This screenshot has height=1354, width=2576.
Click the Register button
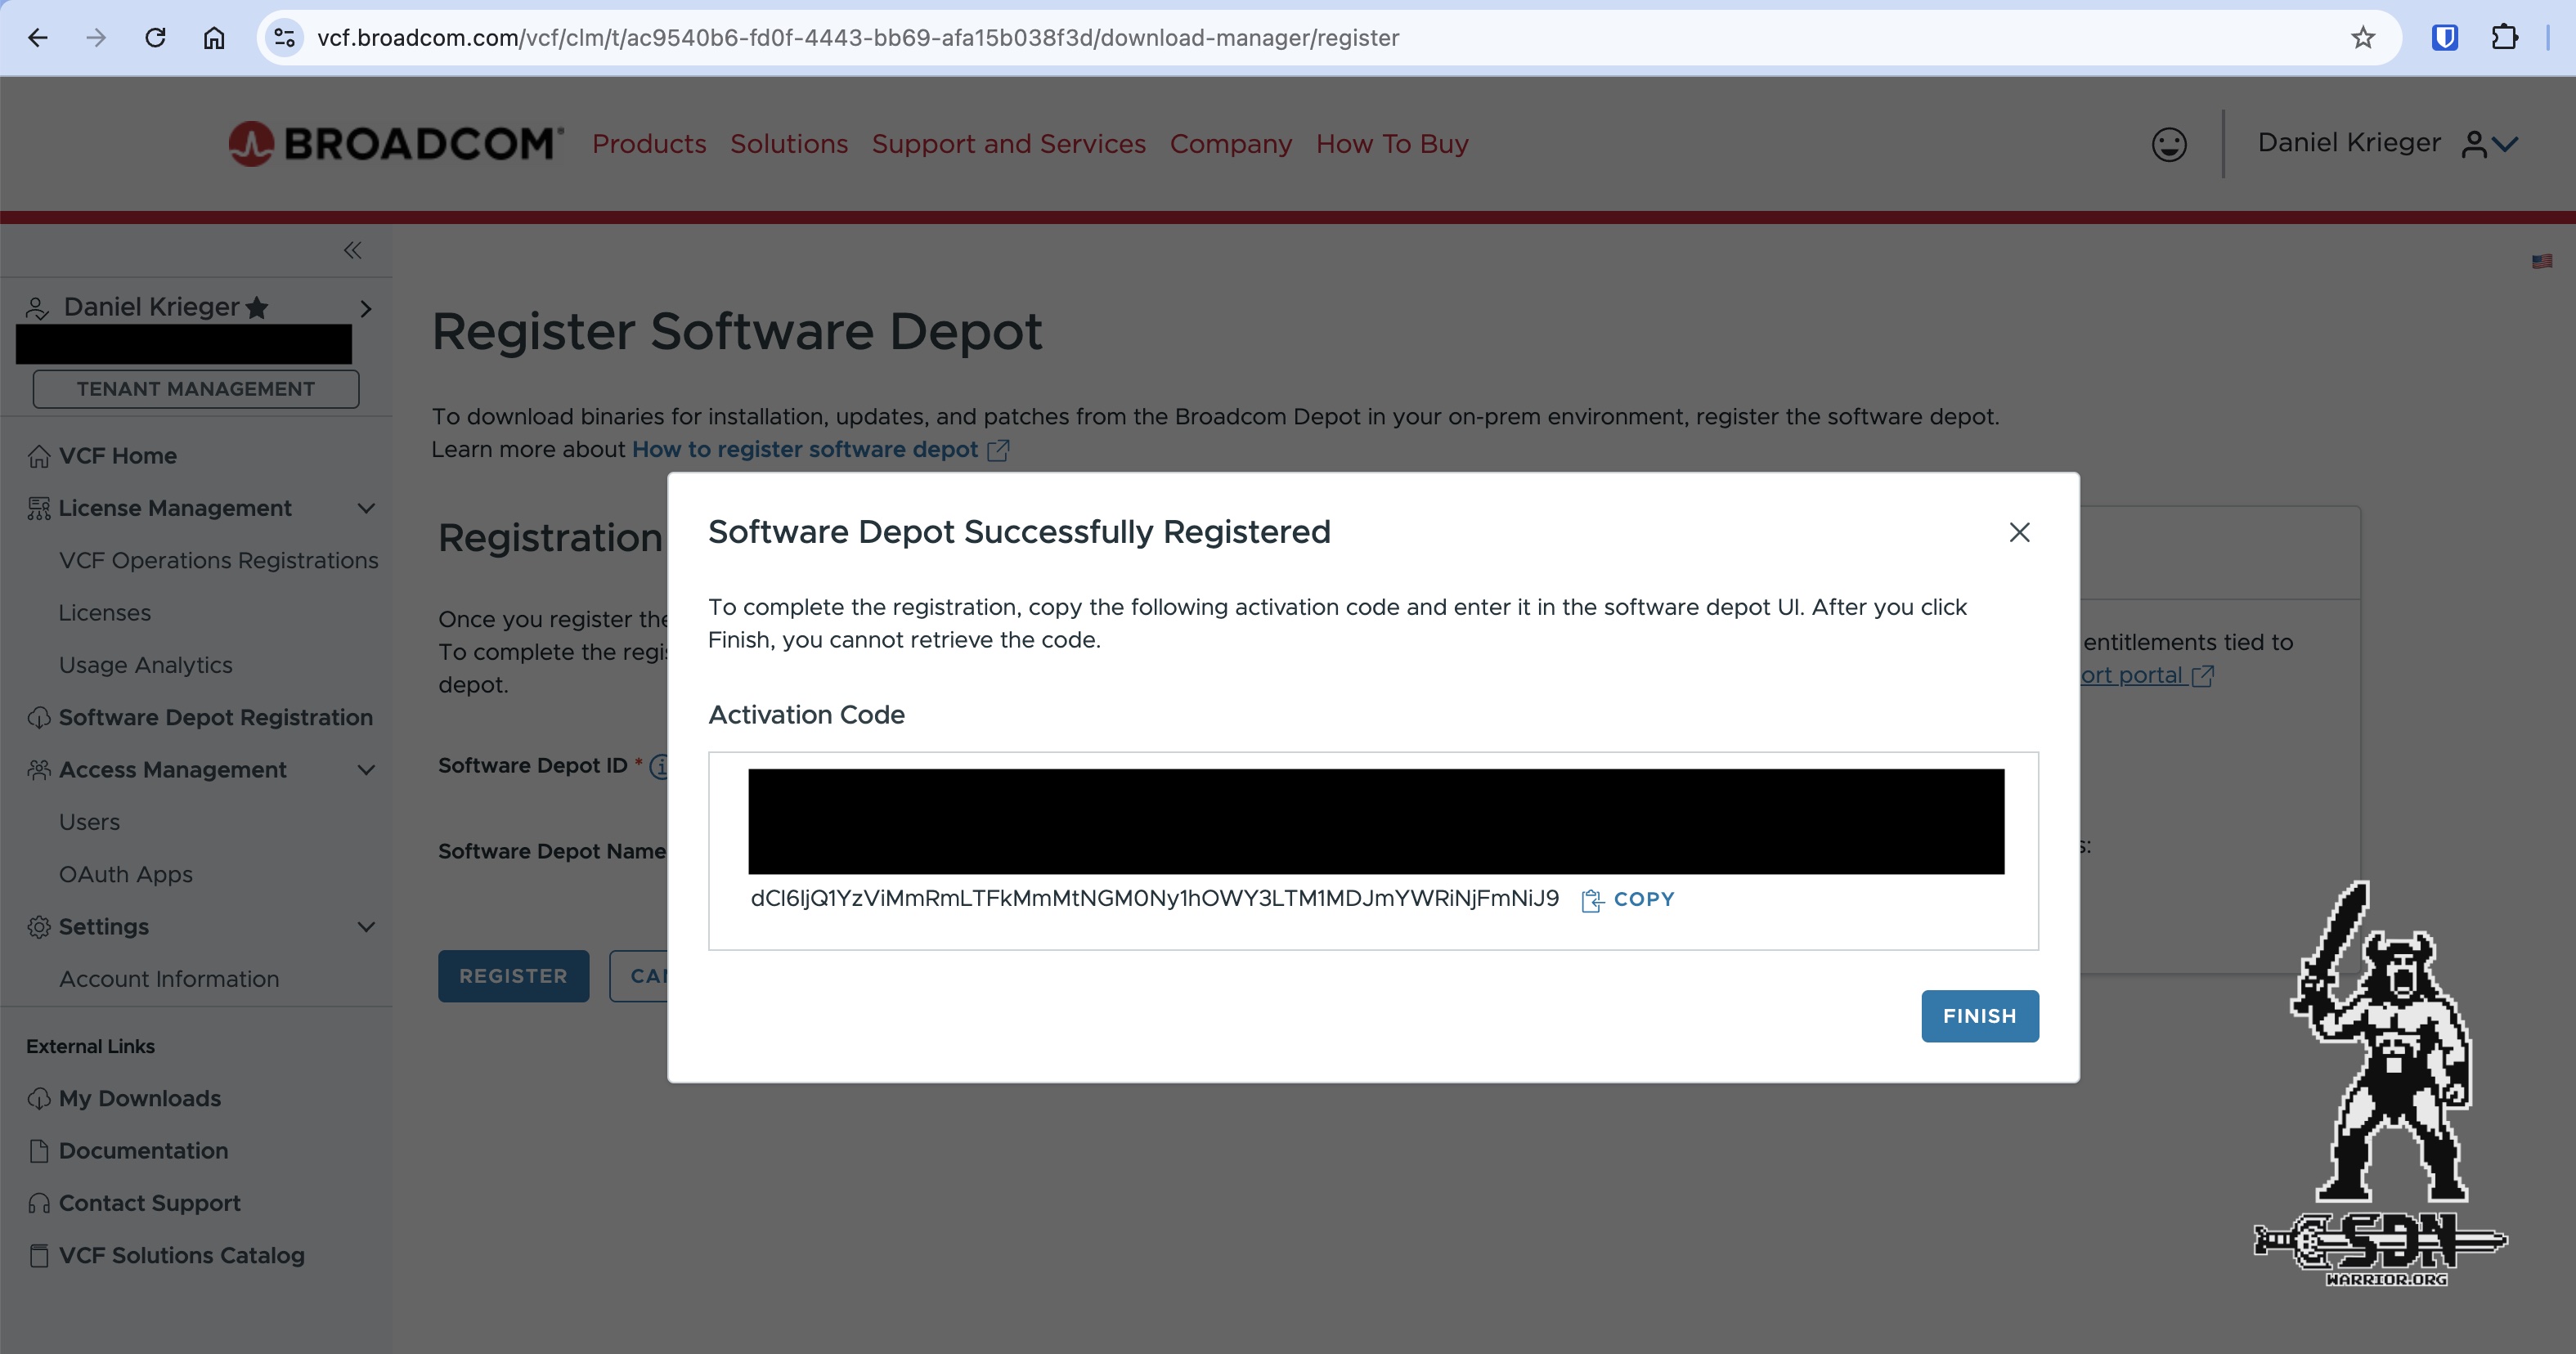[513, 976]
